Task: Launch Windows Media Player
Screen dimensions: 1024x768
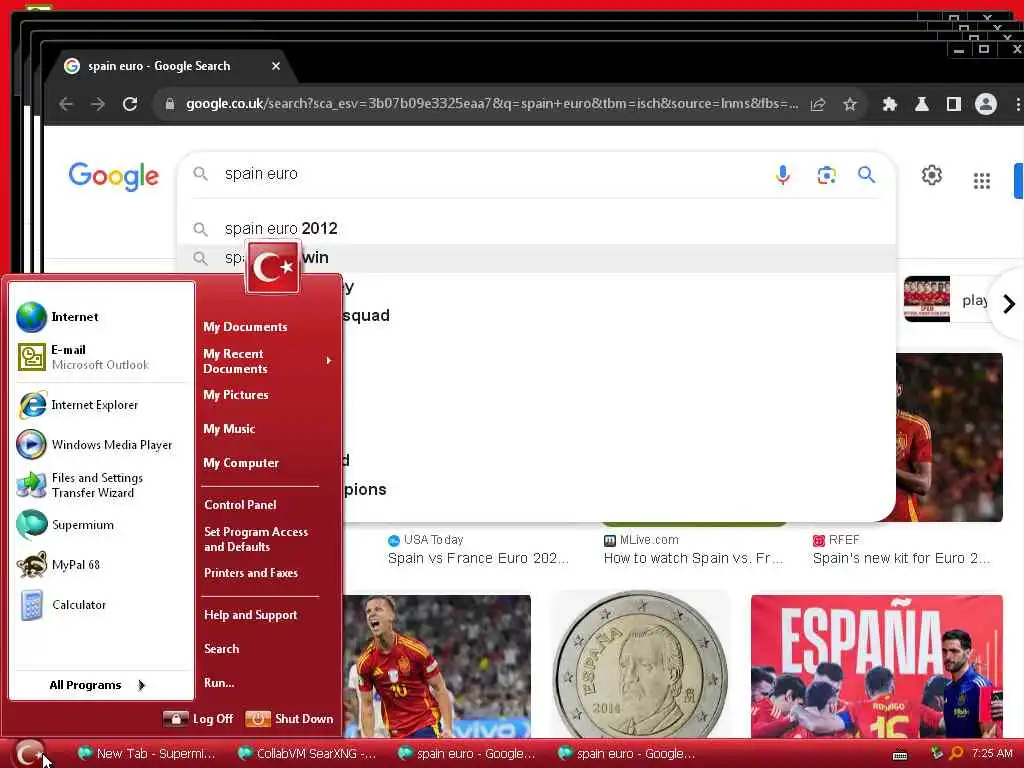Action: [x=101, y=445]
